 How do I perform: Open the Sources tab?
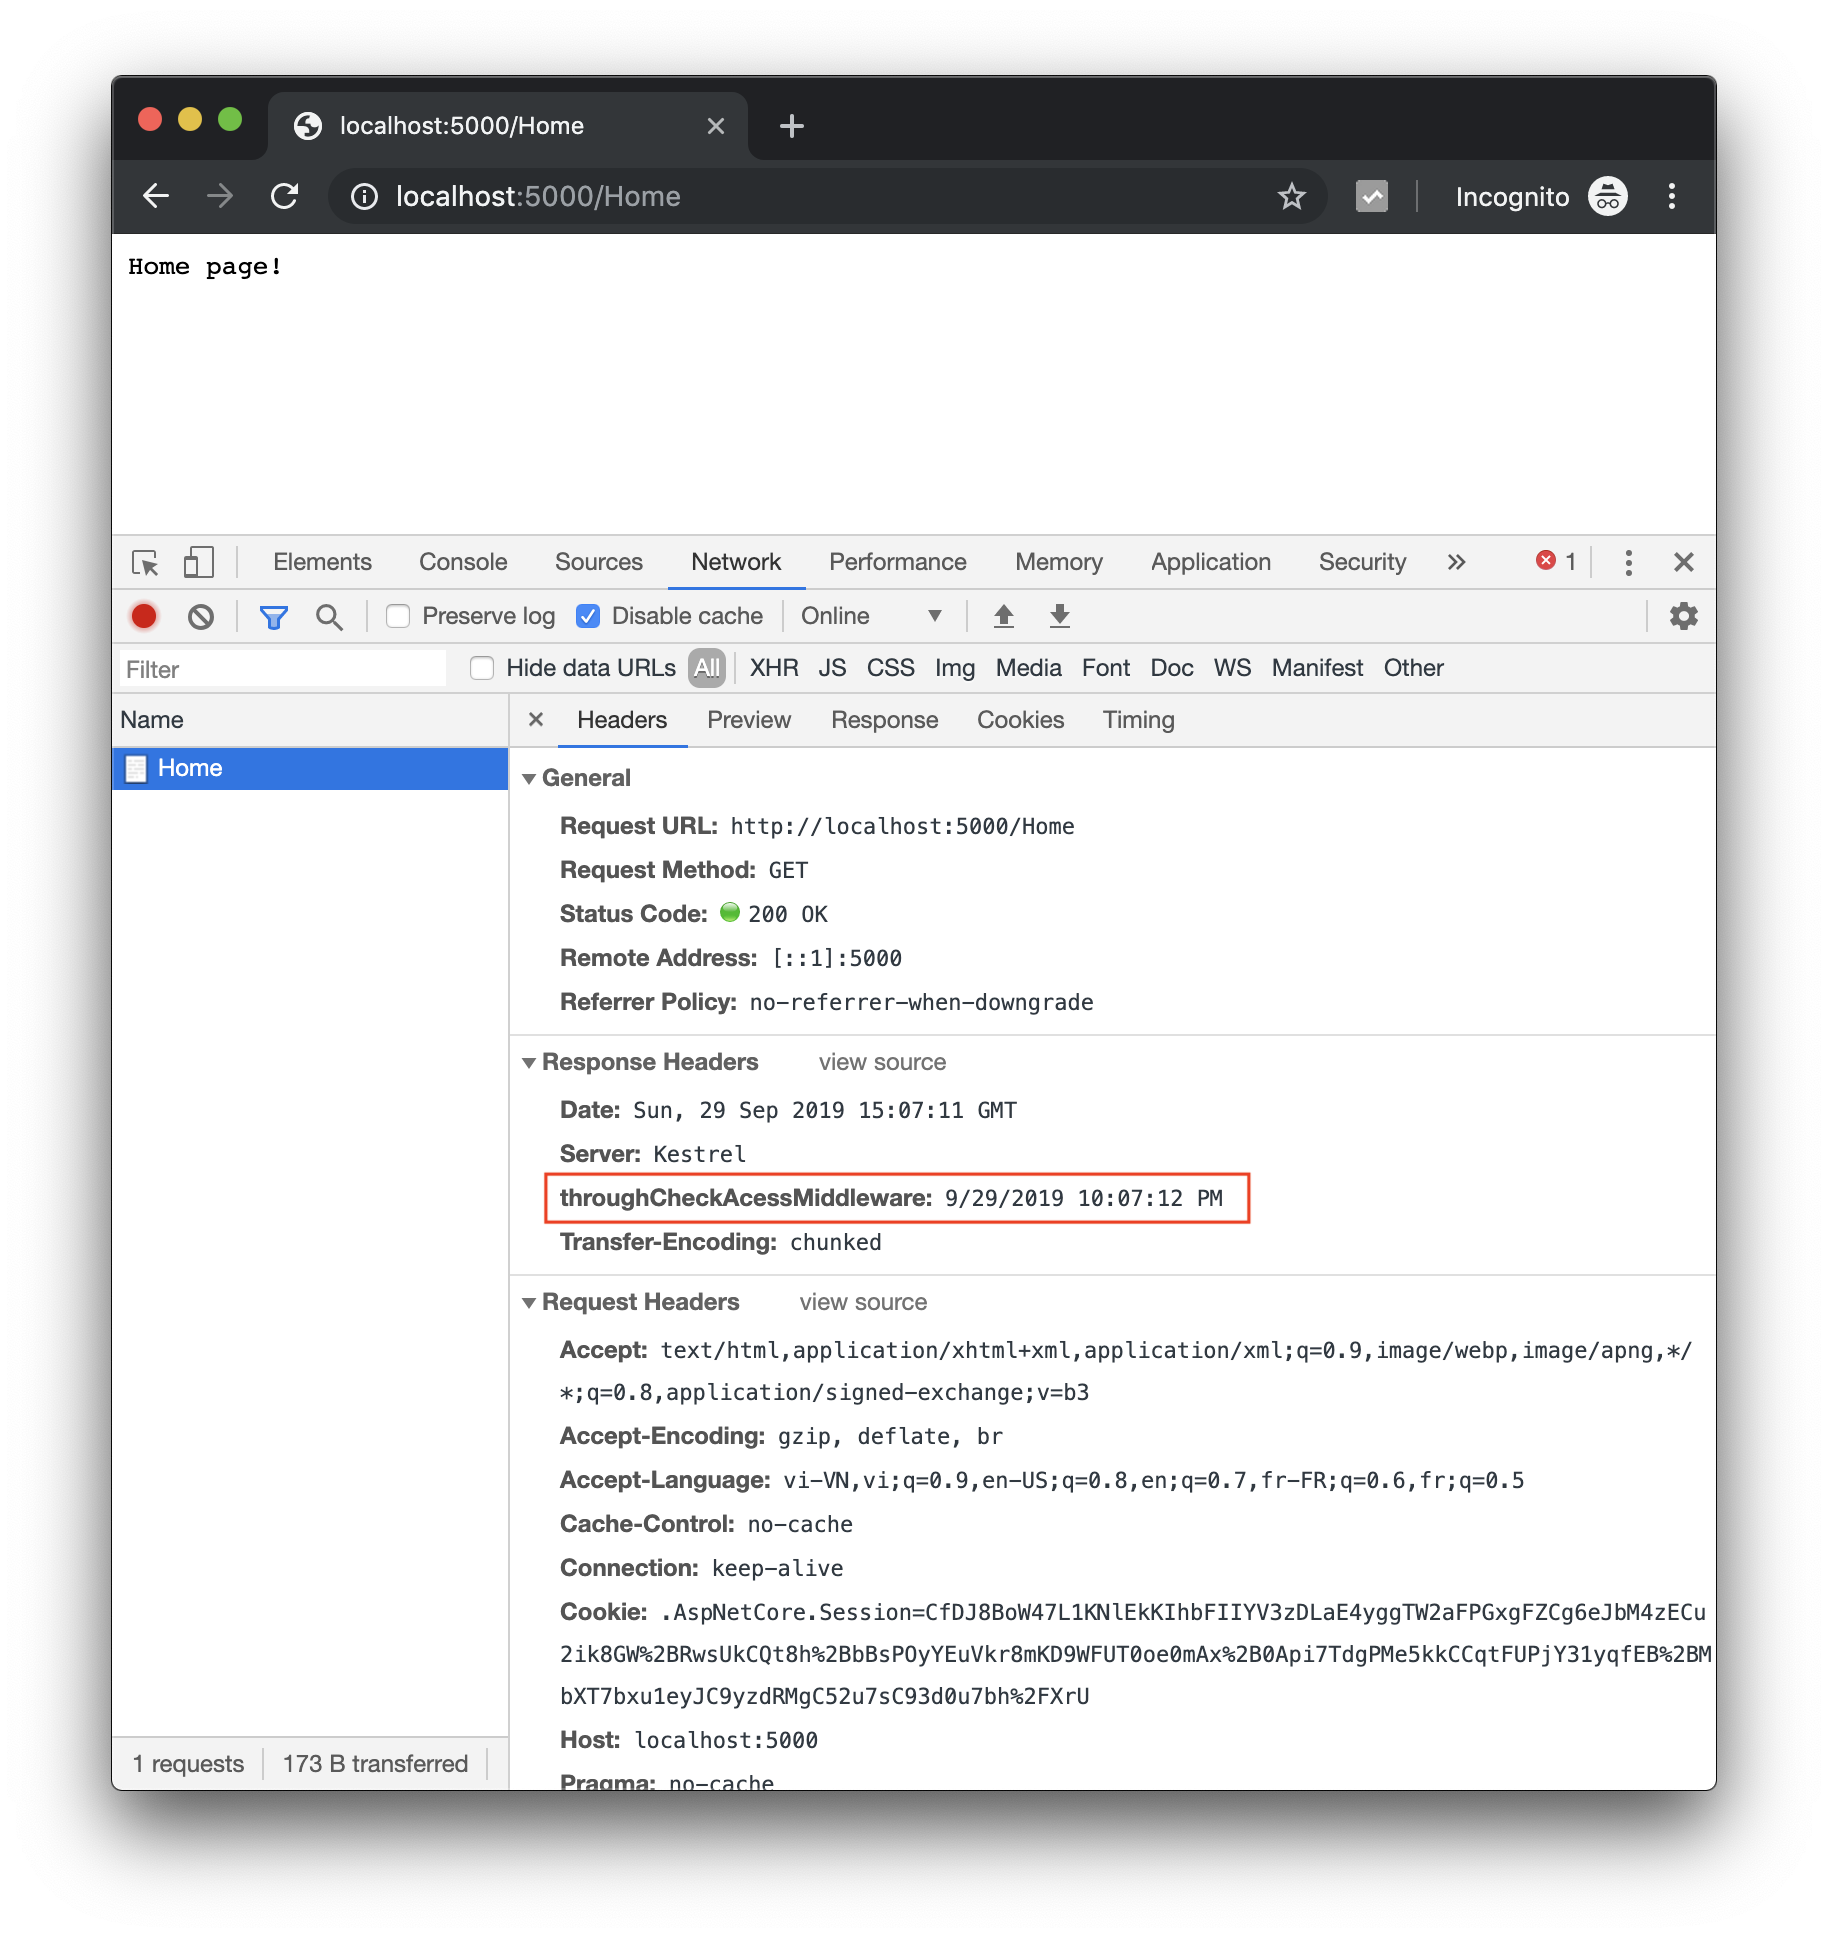(x=599, y=562)
